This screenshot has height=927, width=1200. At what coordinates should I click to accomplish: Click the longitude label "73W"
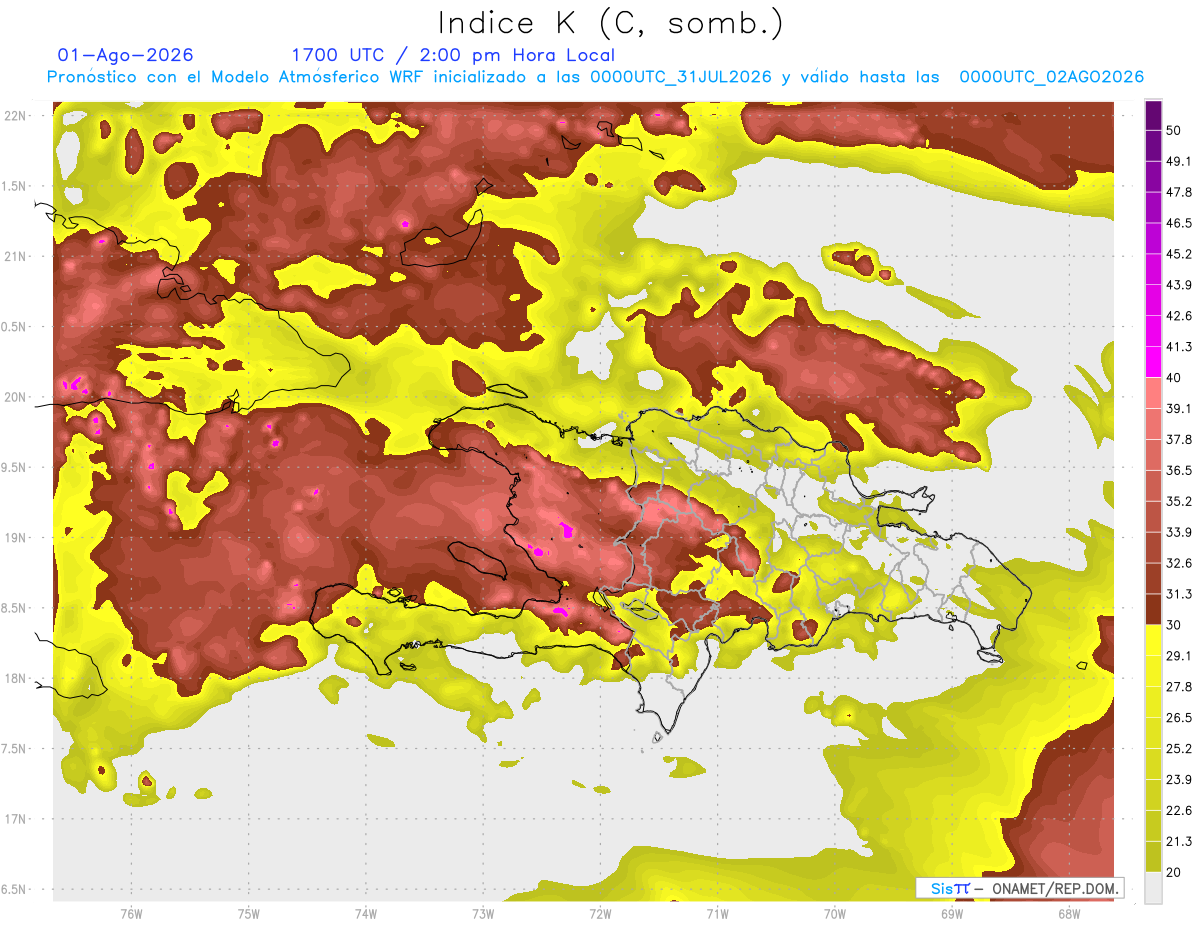tap(483, 914)
